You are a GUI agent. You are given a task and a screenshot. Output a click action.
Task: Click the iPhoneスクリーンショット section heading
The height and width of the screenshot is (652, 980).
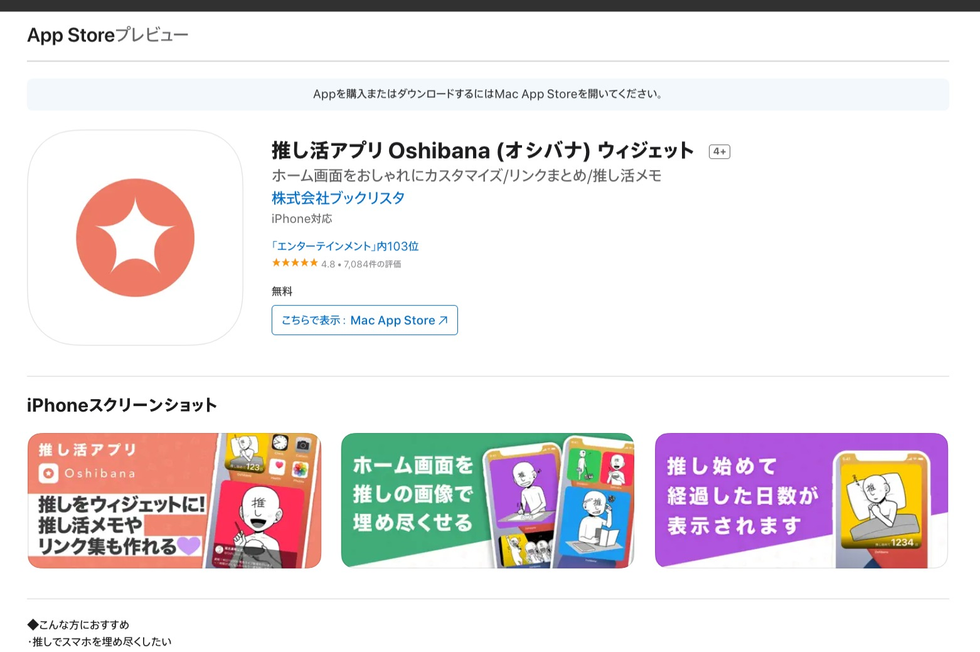(122, 405)
